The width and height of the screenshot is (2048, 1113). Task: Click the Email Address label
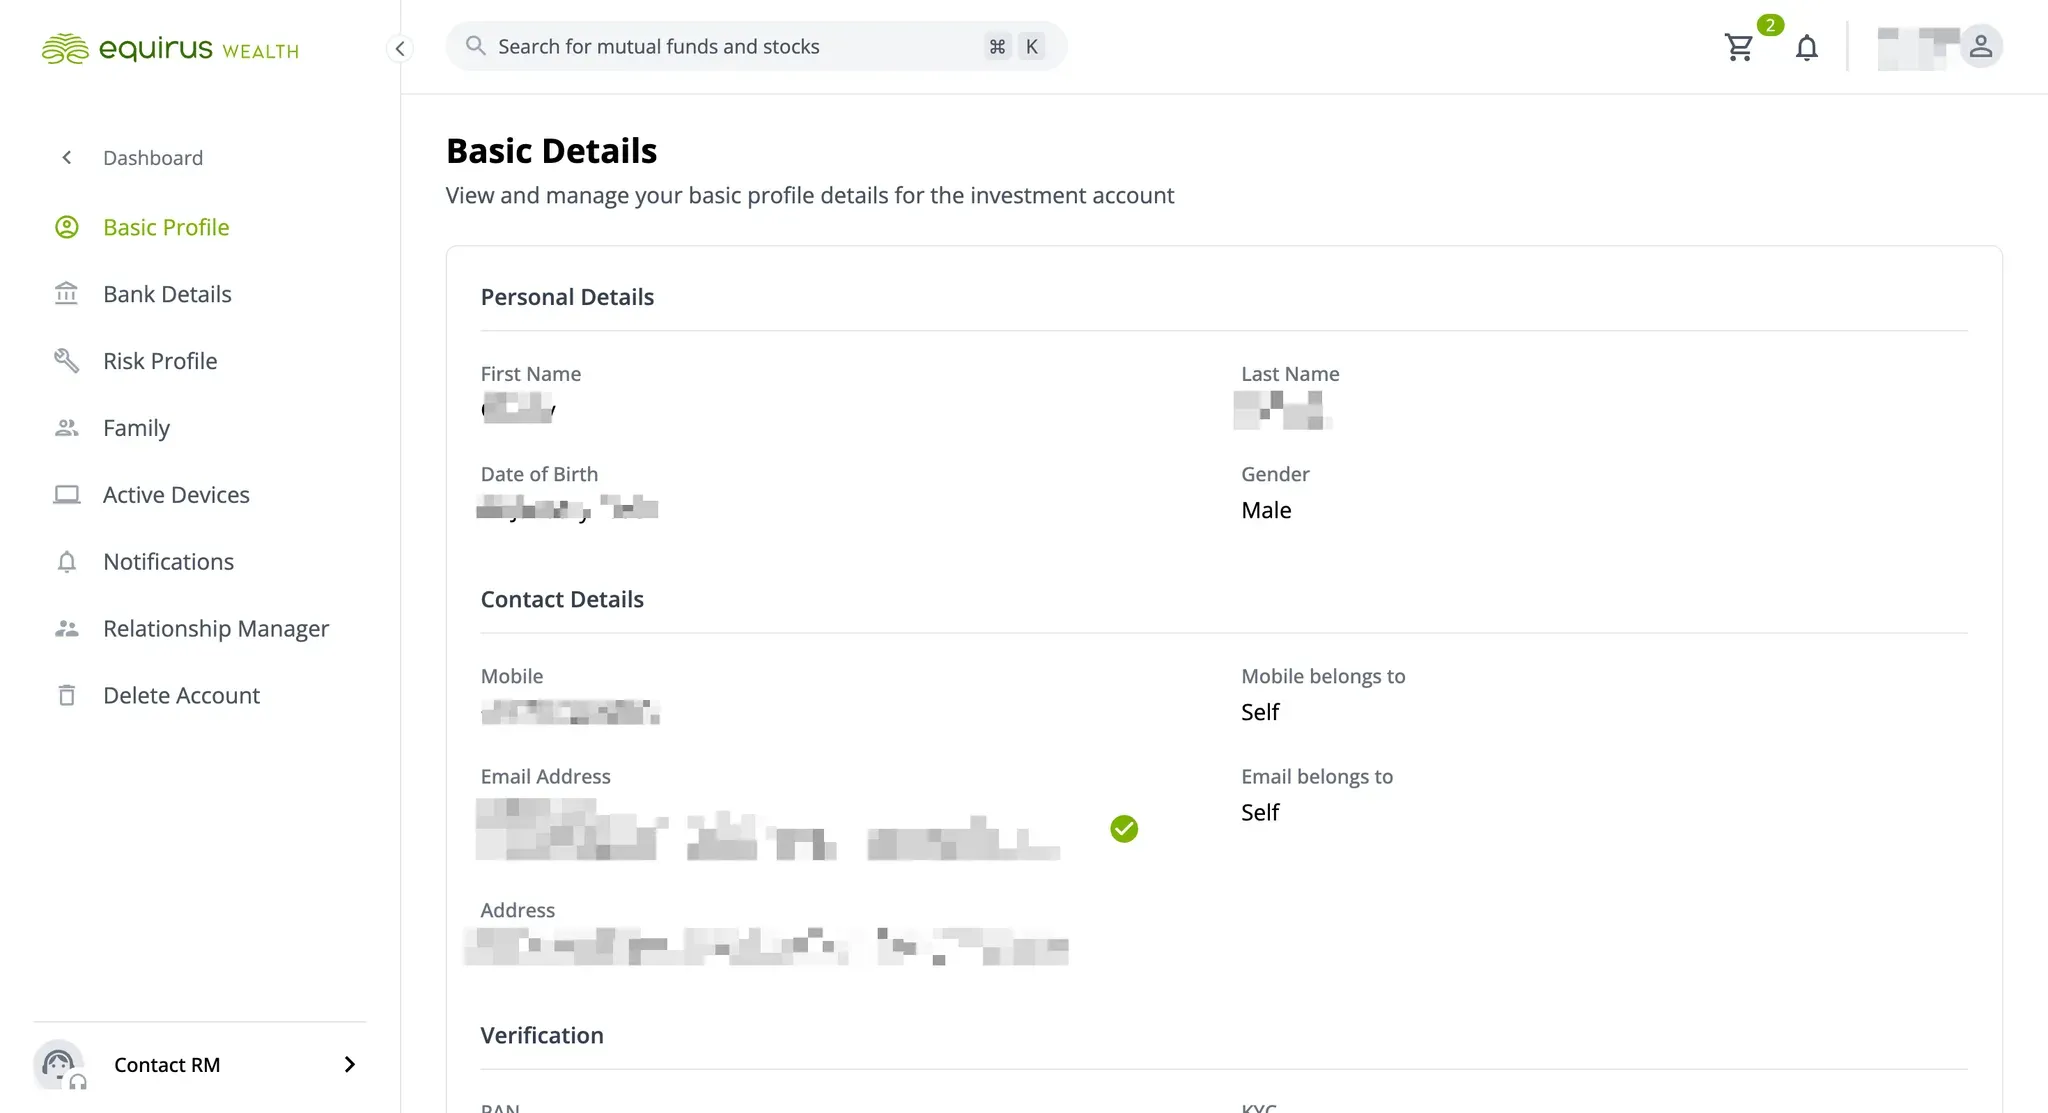545,776
